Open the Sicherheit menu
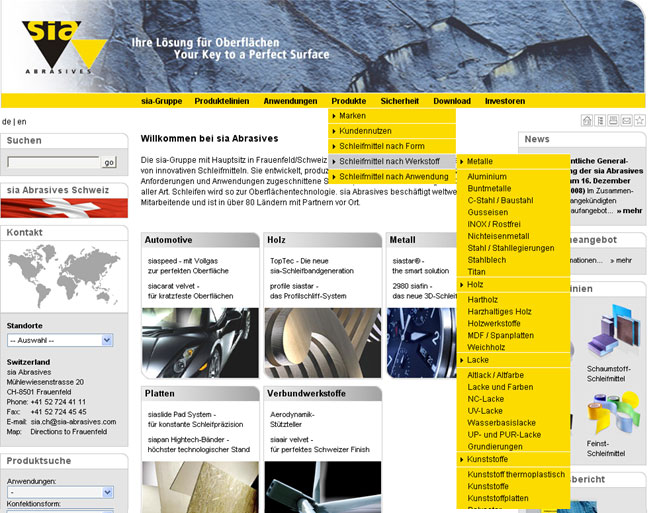650x513 pixels. pyautogui.click(x=400, y=101)
